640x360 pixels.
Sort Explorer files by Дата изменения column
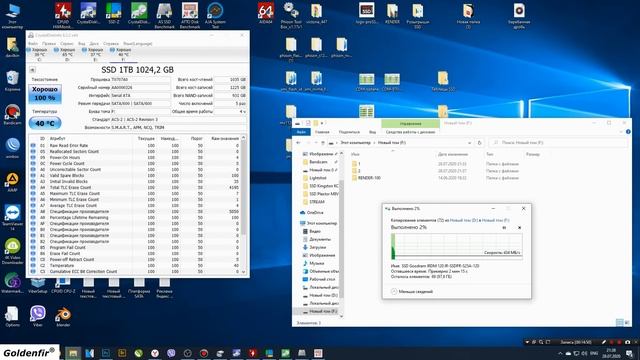[453, 154]
